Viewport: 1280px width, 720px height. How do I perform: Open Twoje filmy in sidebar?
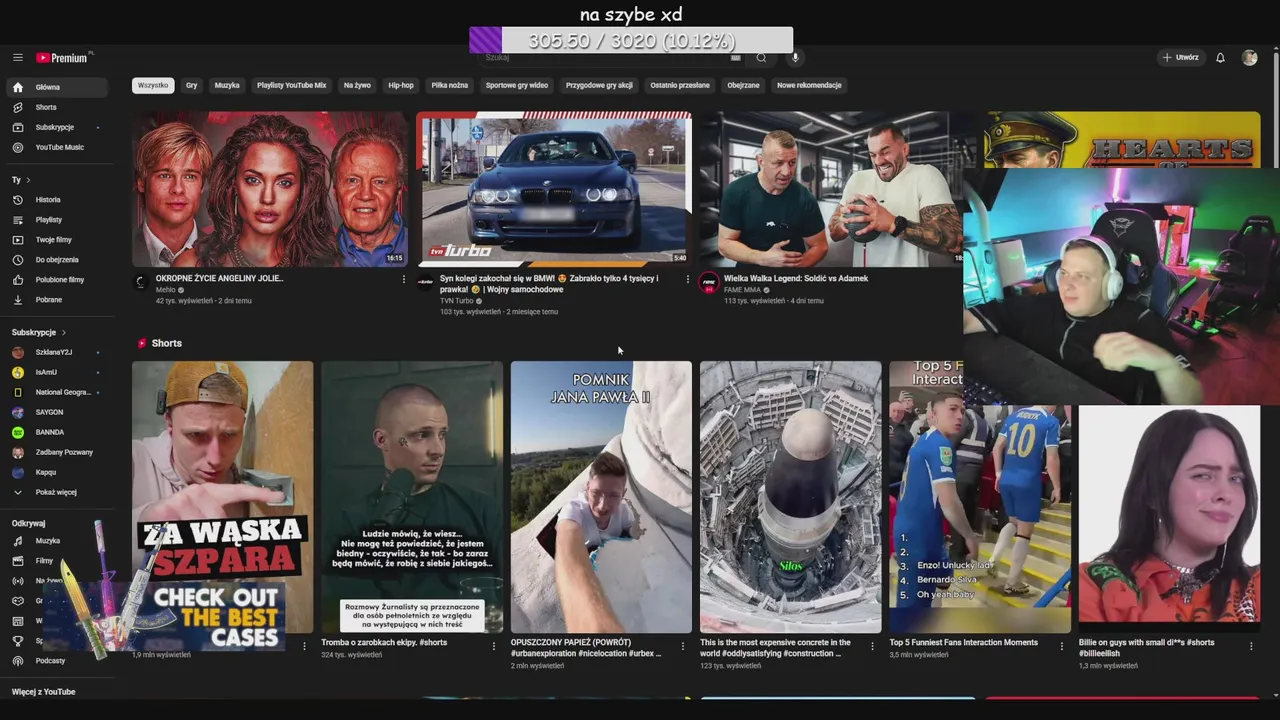[57, 240]
